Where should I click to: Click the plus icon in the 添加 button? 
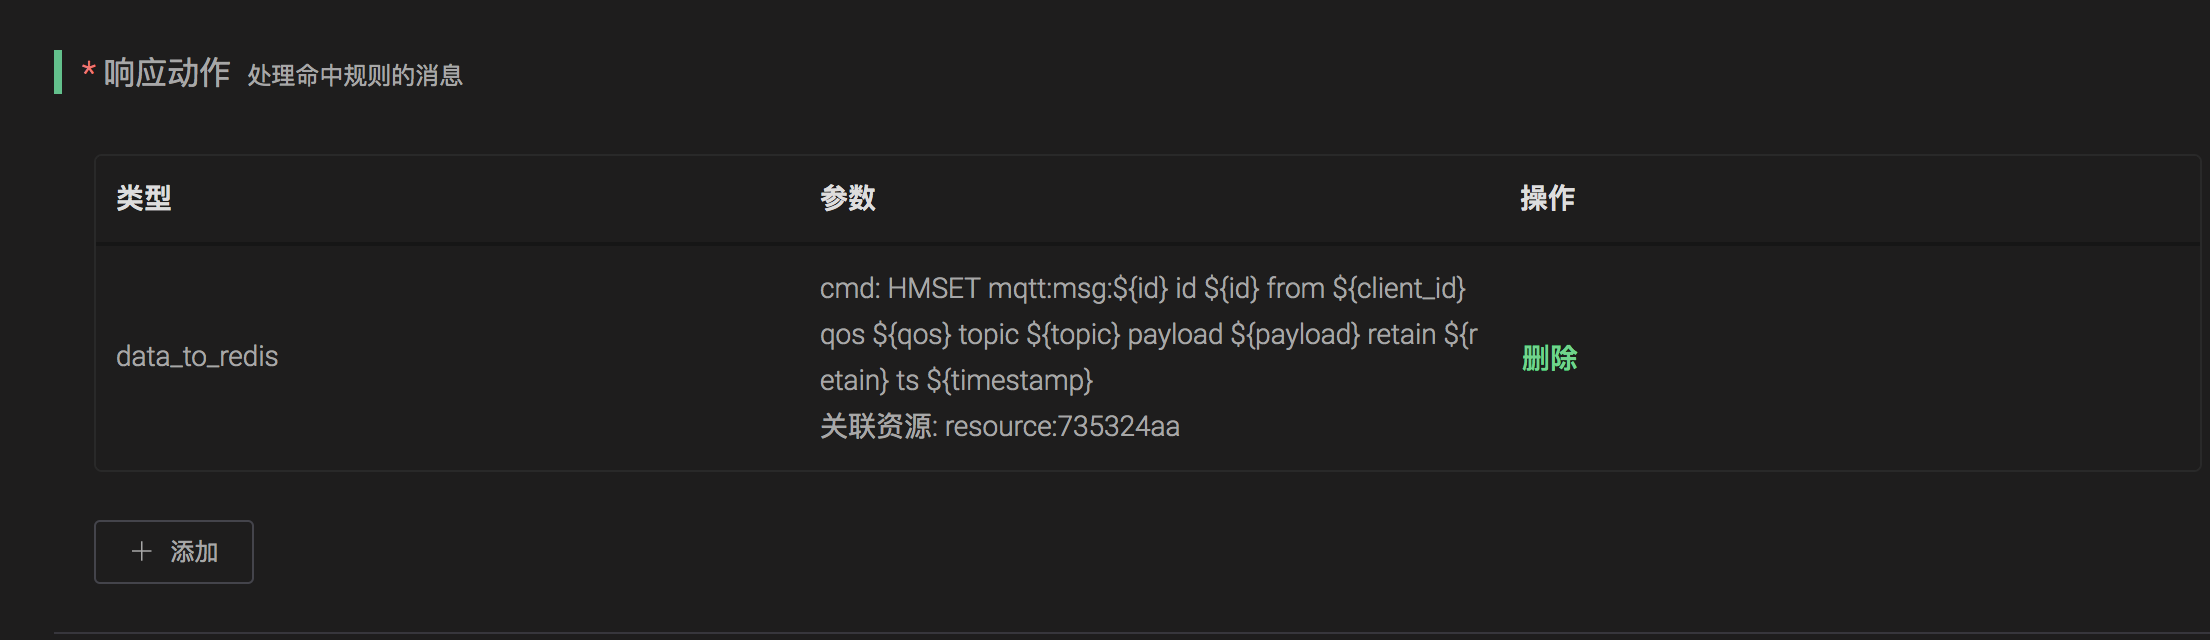point(142,552)
